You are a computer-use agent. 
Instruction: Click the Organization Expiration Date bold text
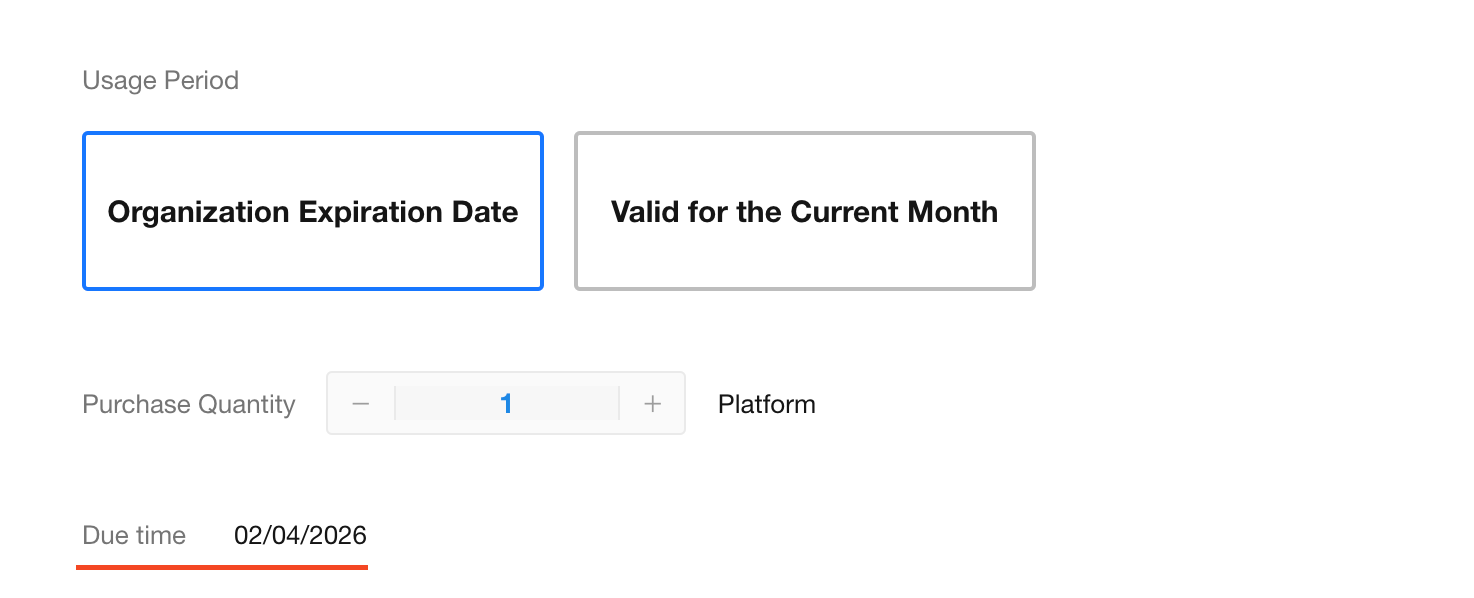(x=313, y=212)
